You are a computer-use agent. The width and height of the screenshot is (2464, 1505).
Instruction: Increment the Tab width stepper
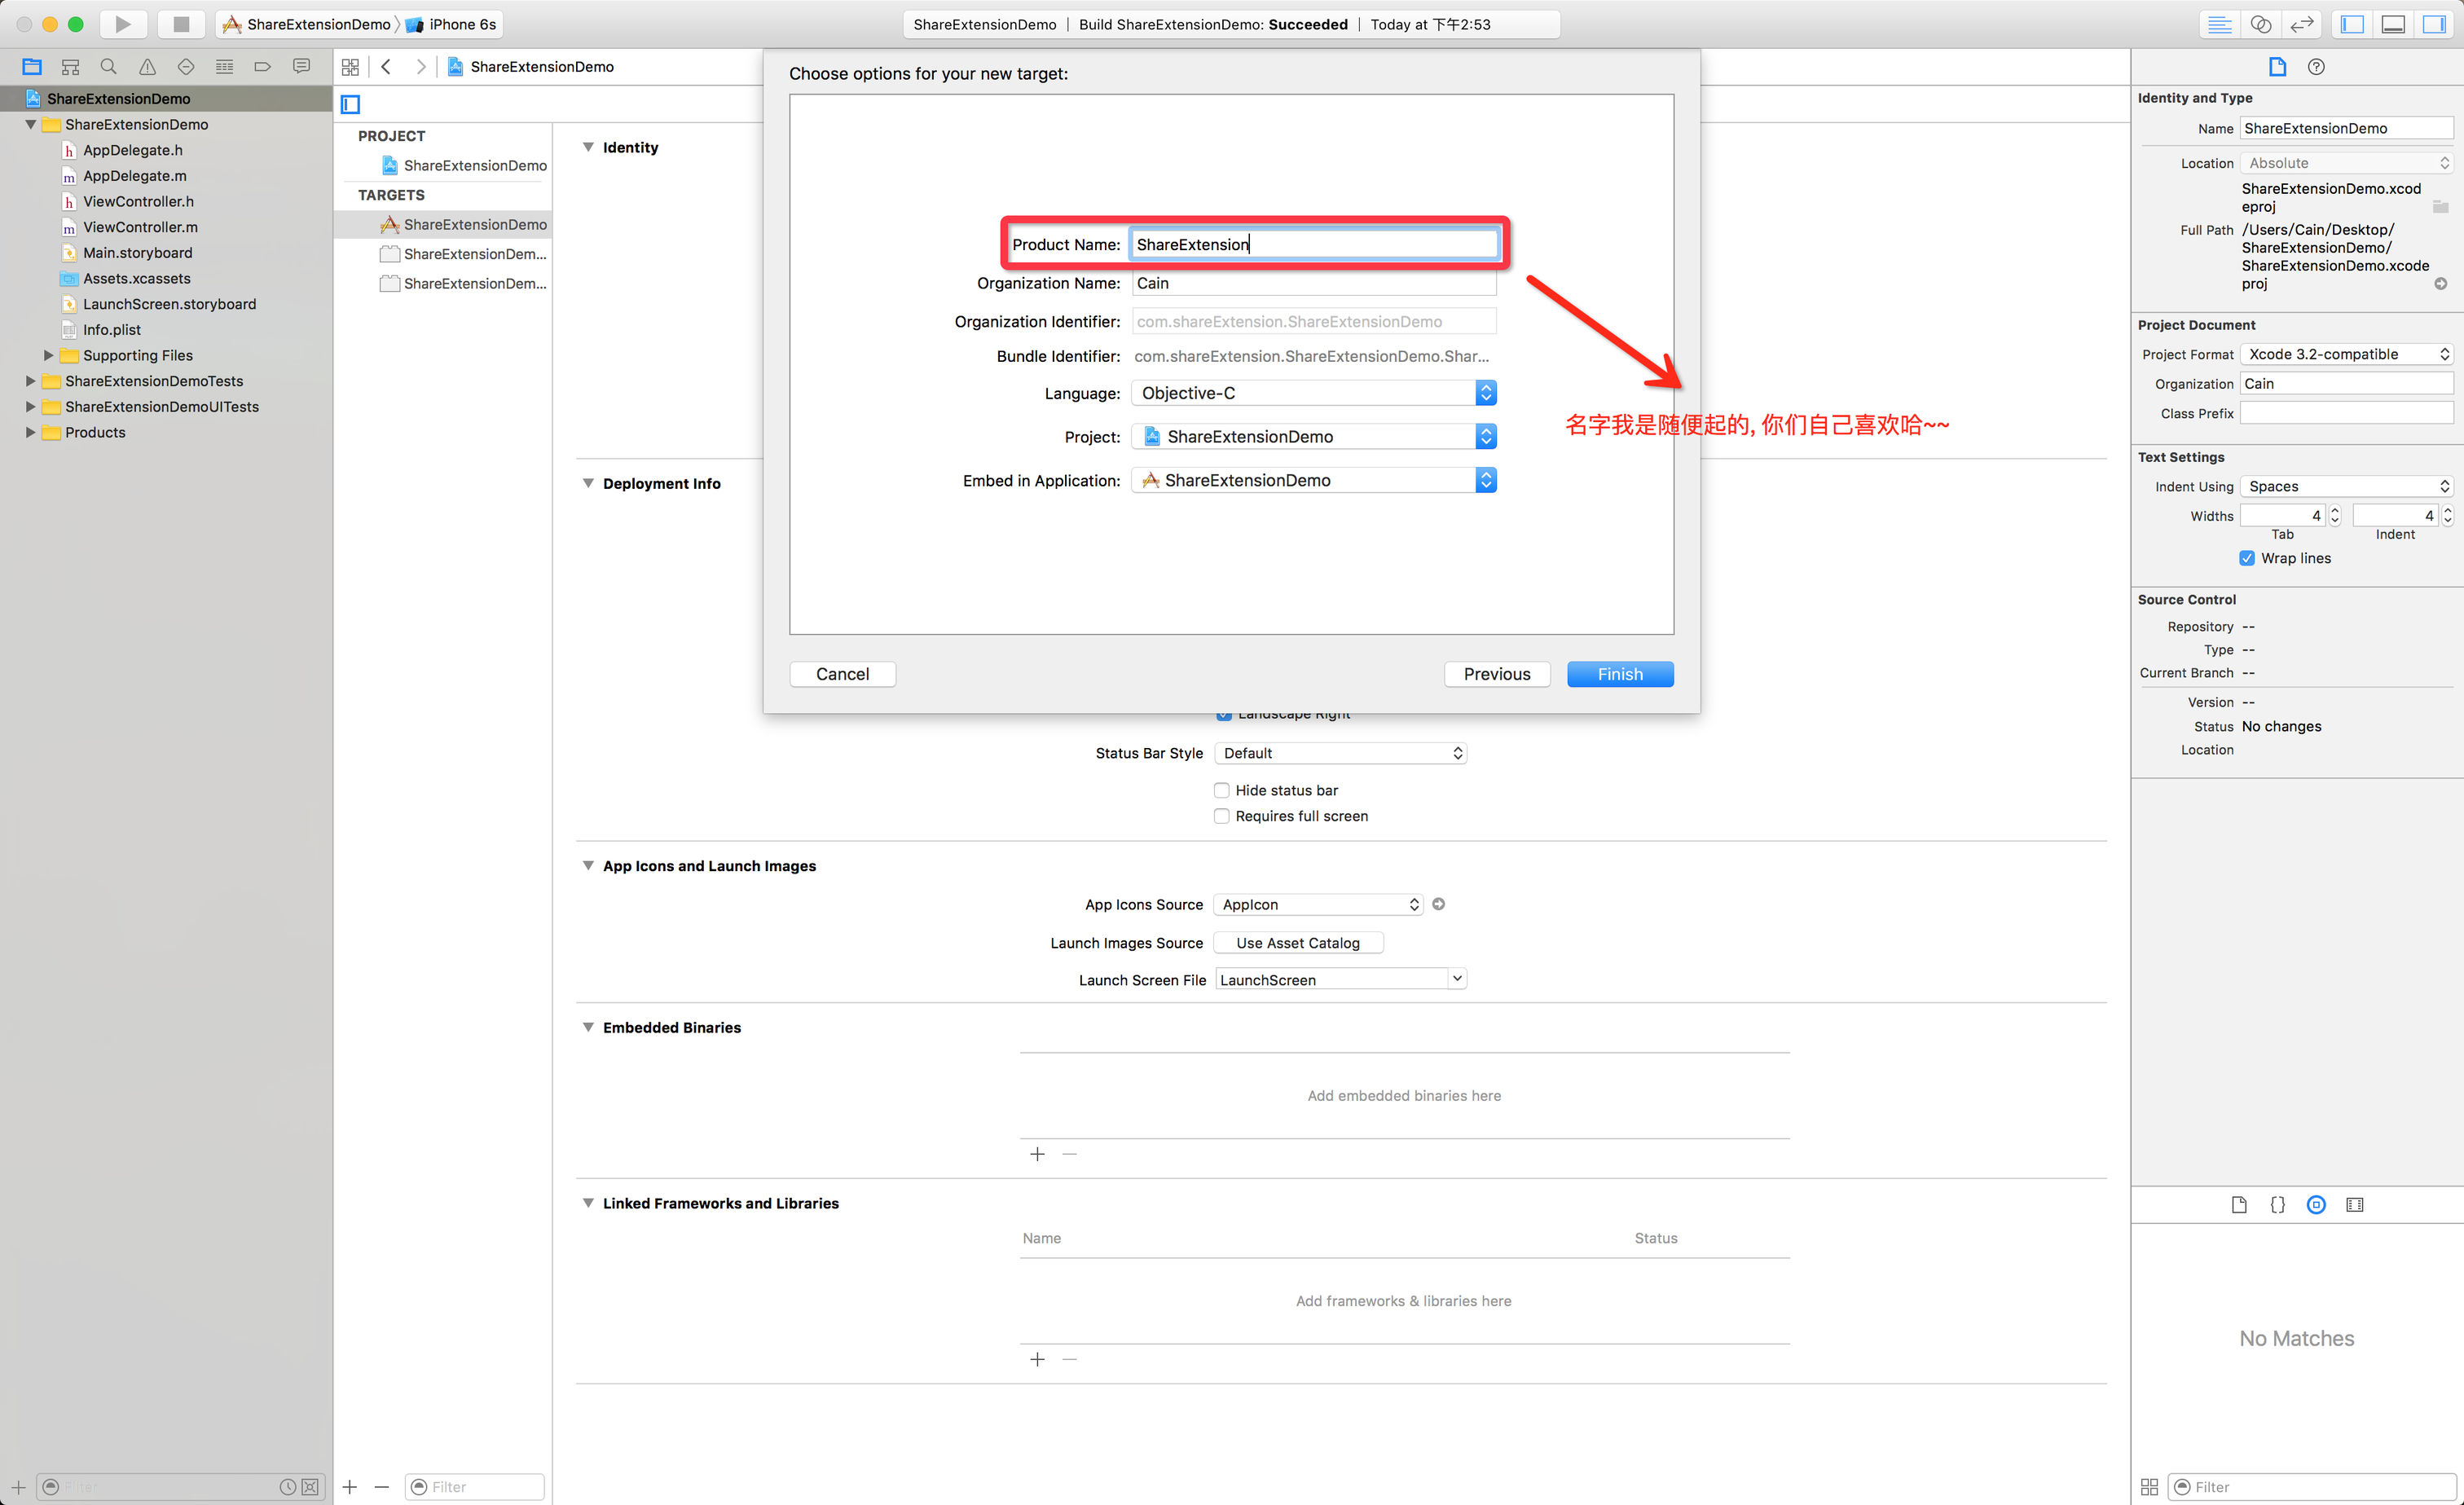(x=2335, y=510)
